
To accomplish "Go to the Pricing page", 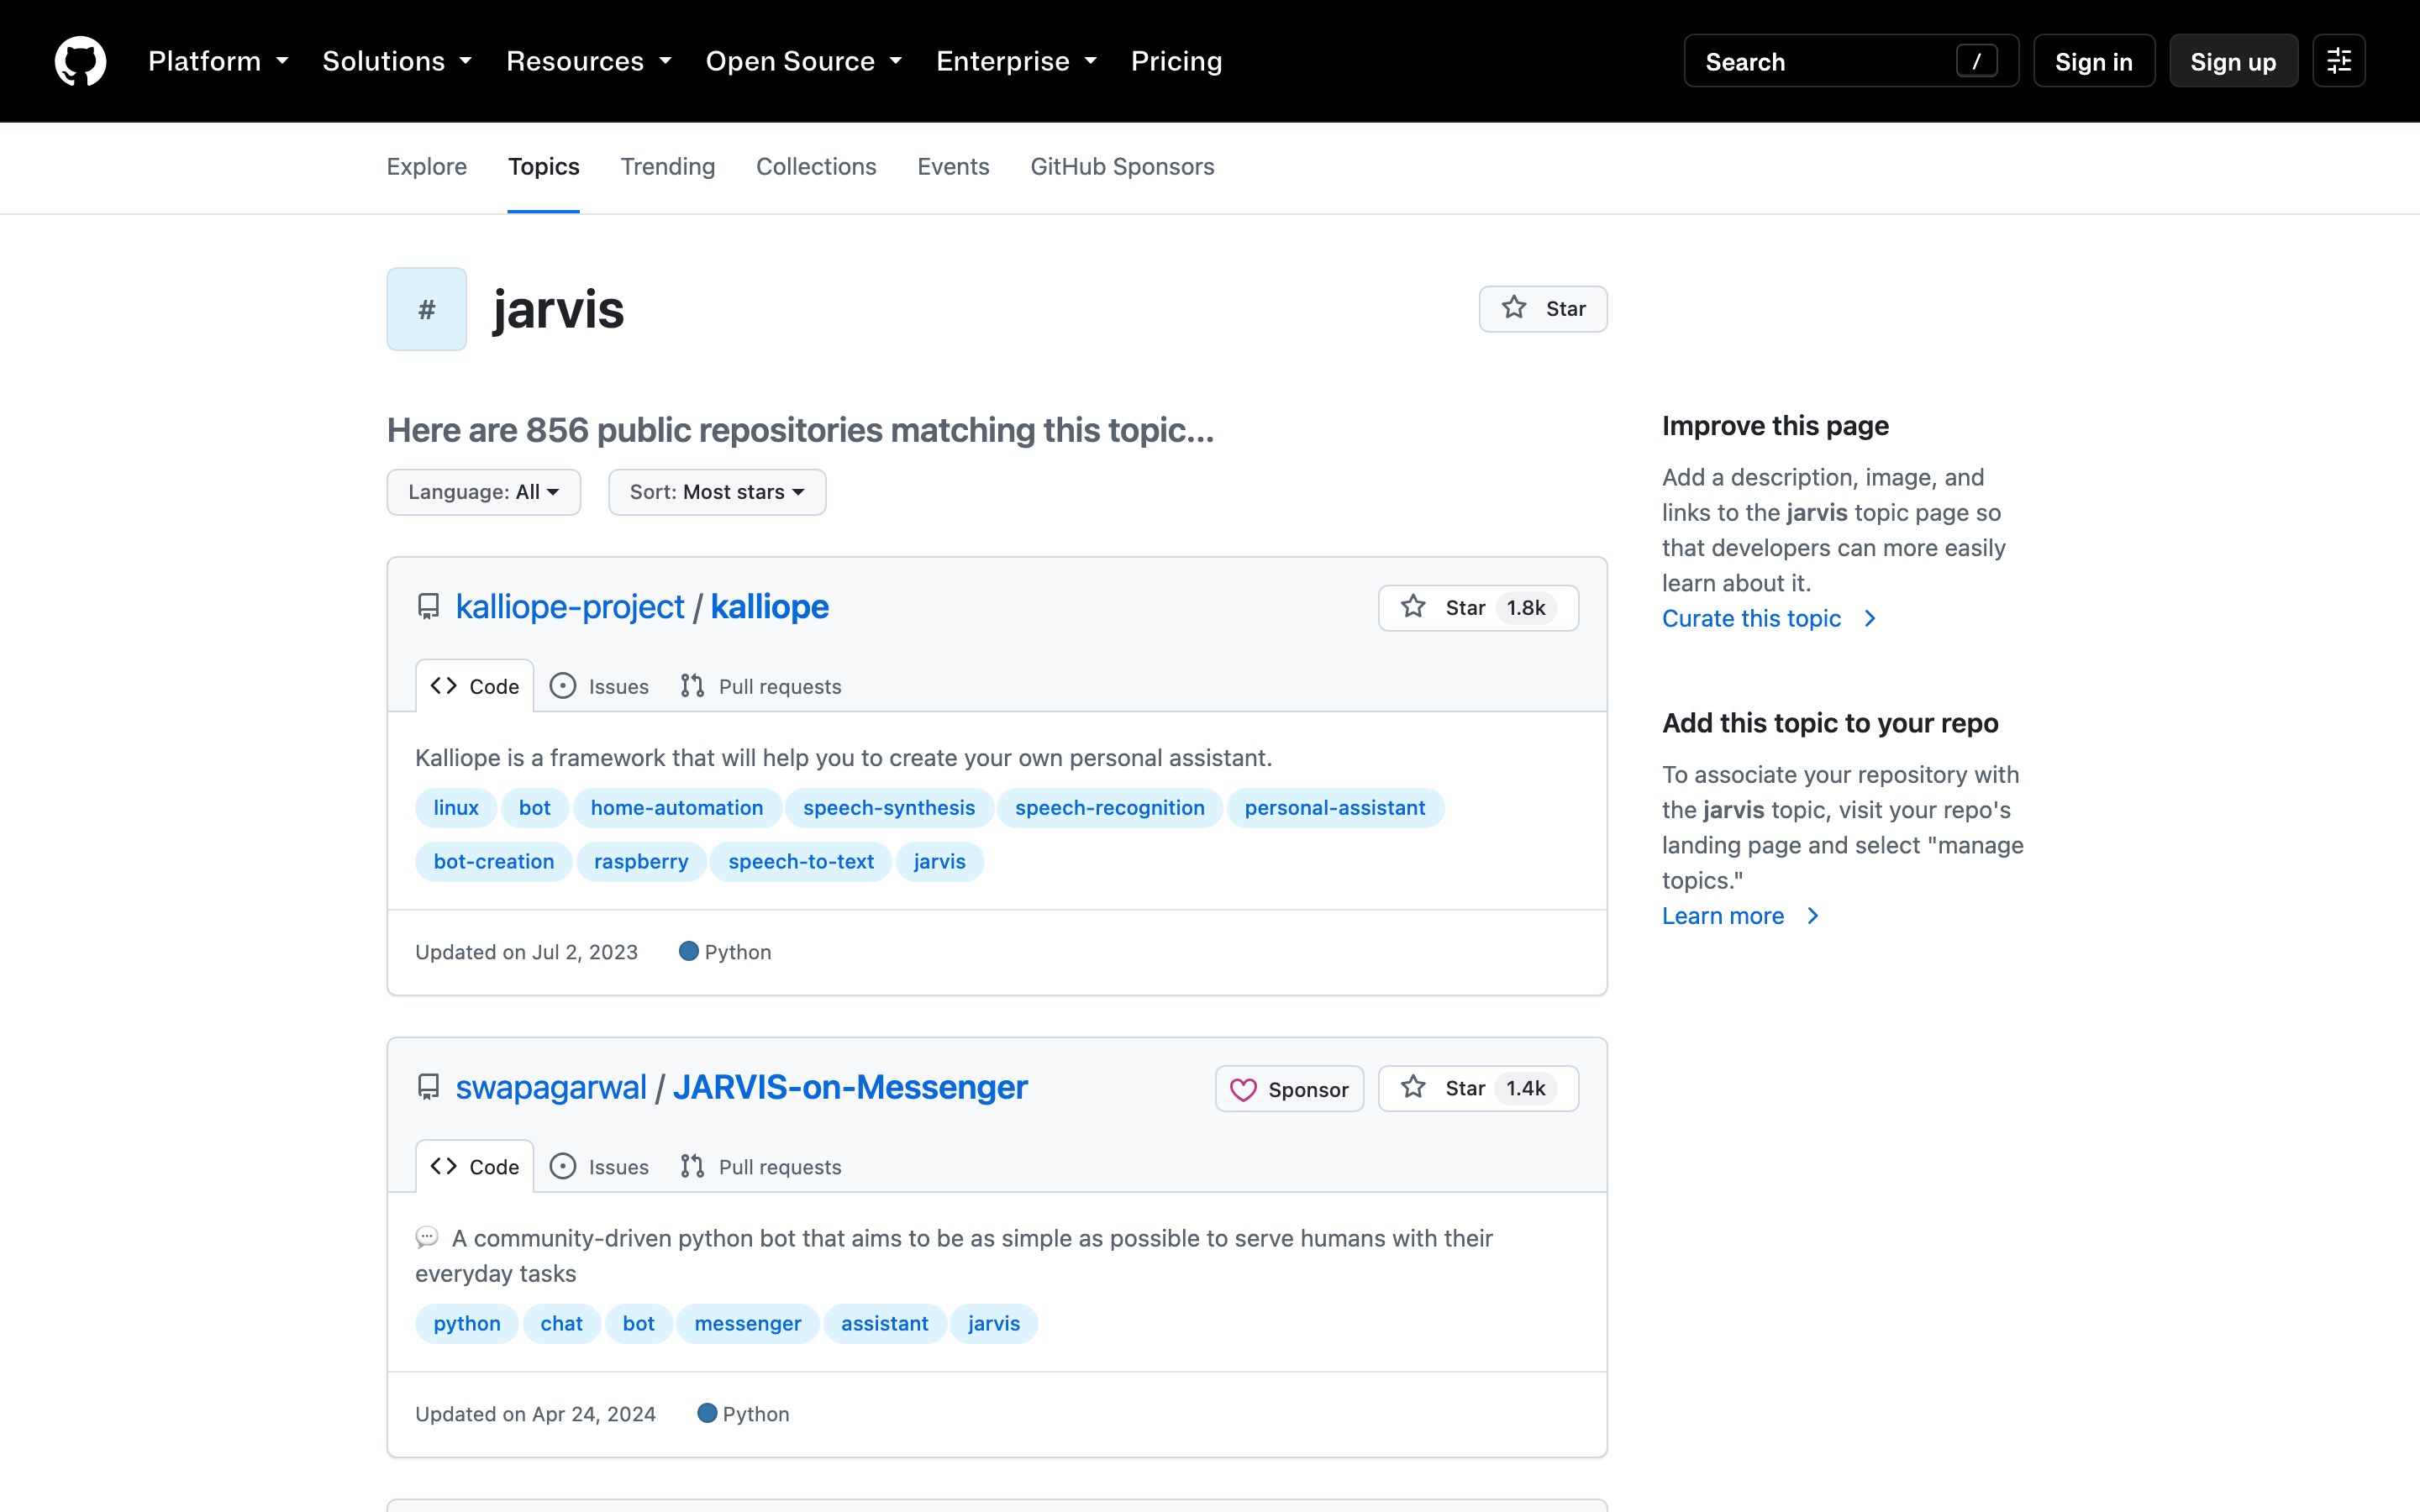I will point(1176,61).
